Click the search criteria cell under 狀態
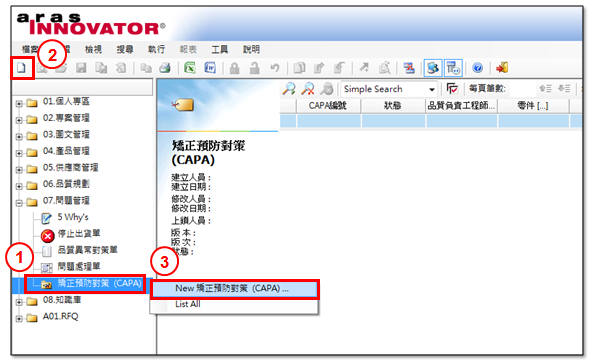The height and width of the screenshot is (364, 593). pos(393,121)
